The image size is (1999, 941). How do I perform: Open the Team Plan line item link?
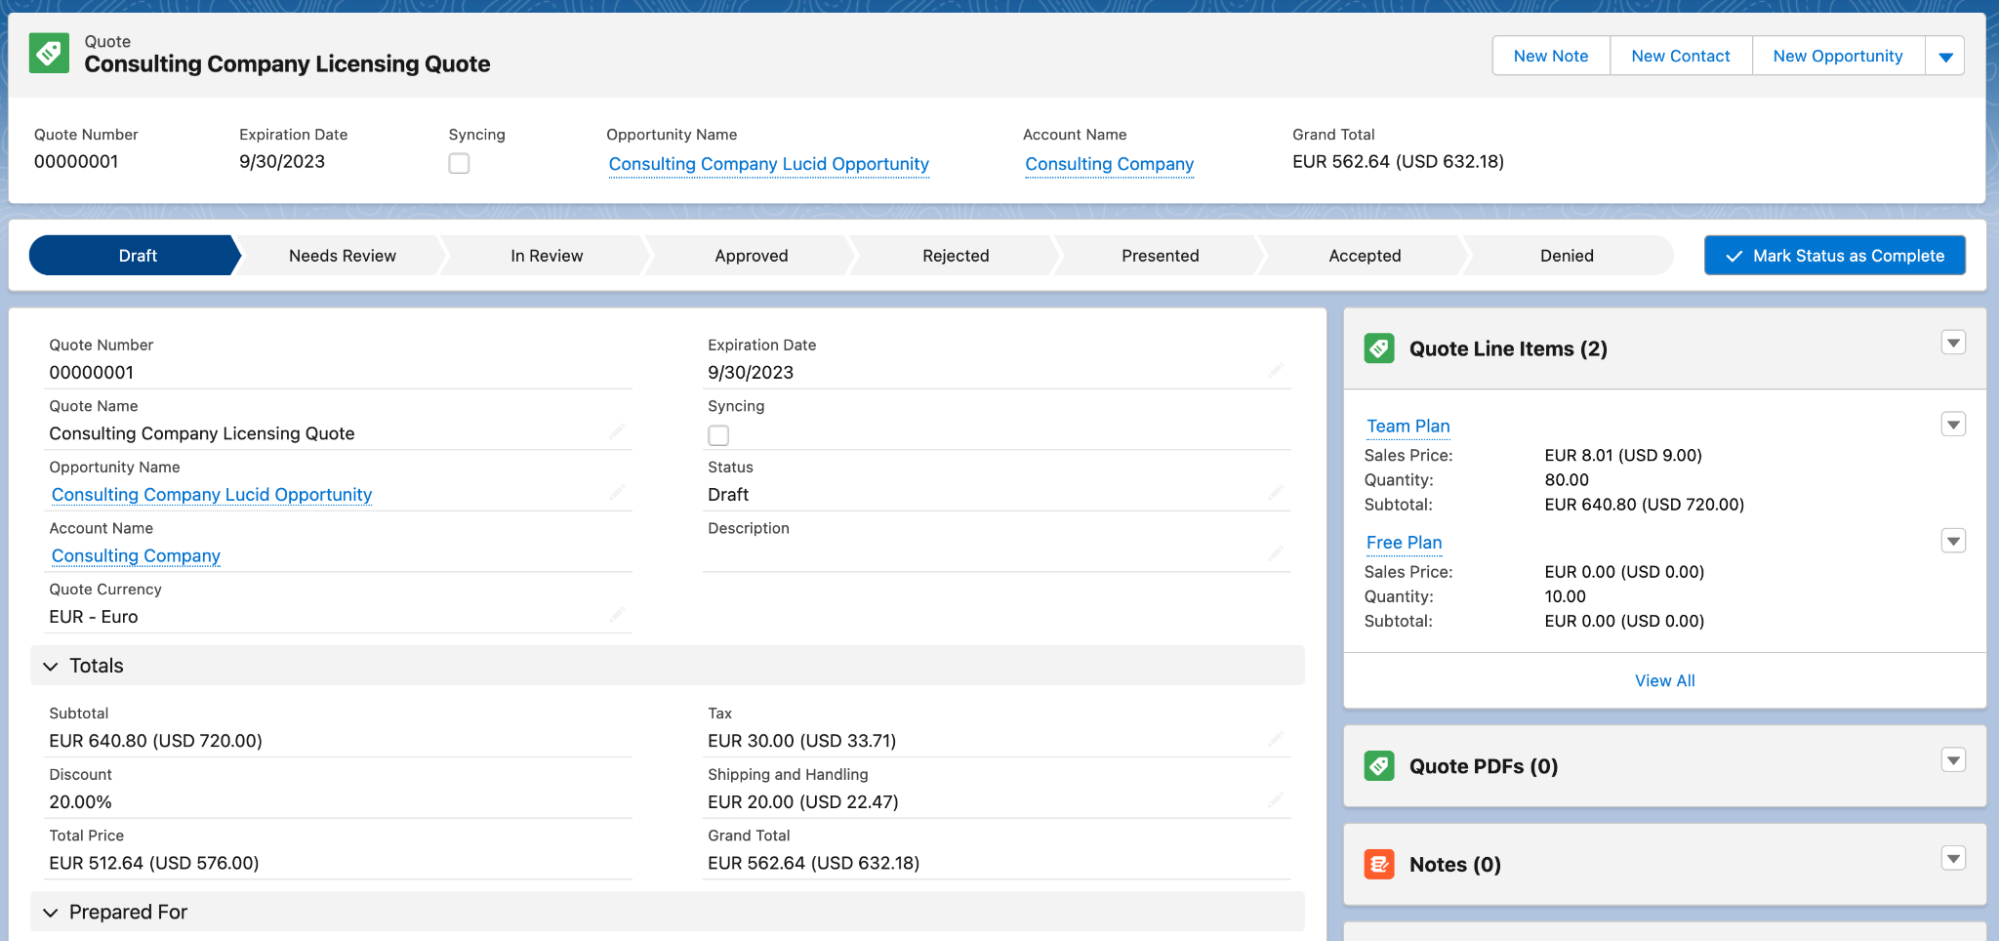tap(1408, 426)
